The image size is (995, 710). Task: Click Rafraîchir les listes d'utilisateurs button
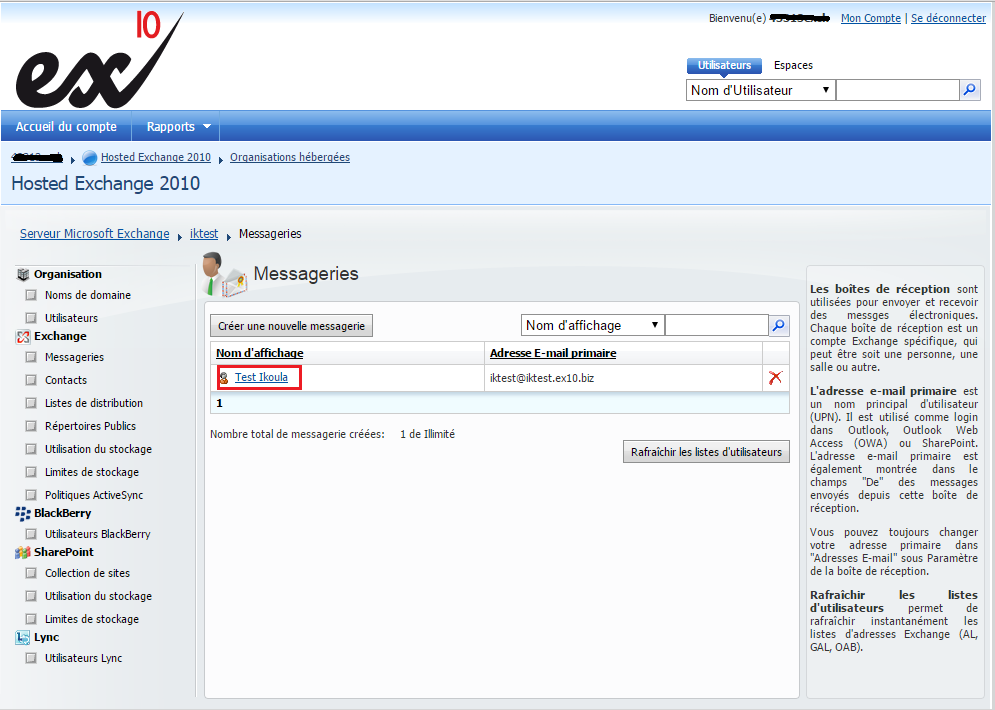pos(706,452)
